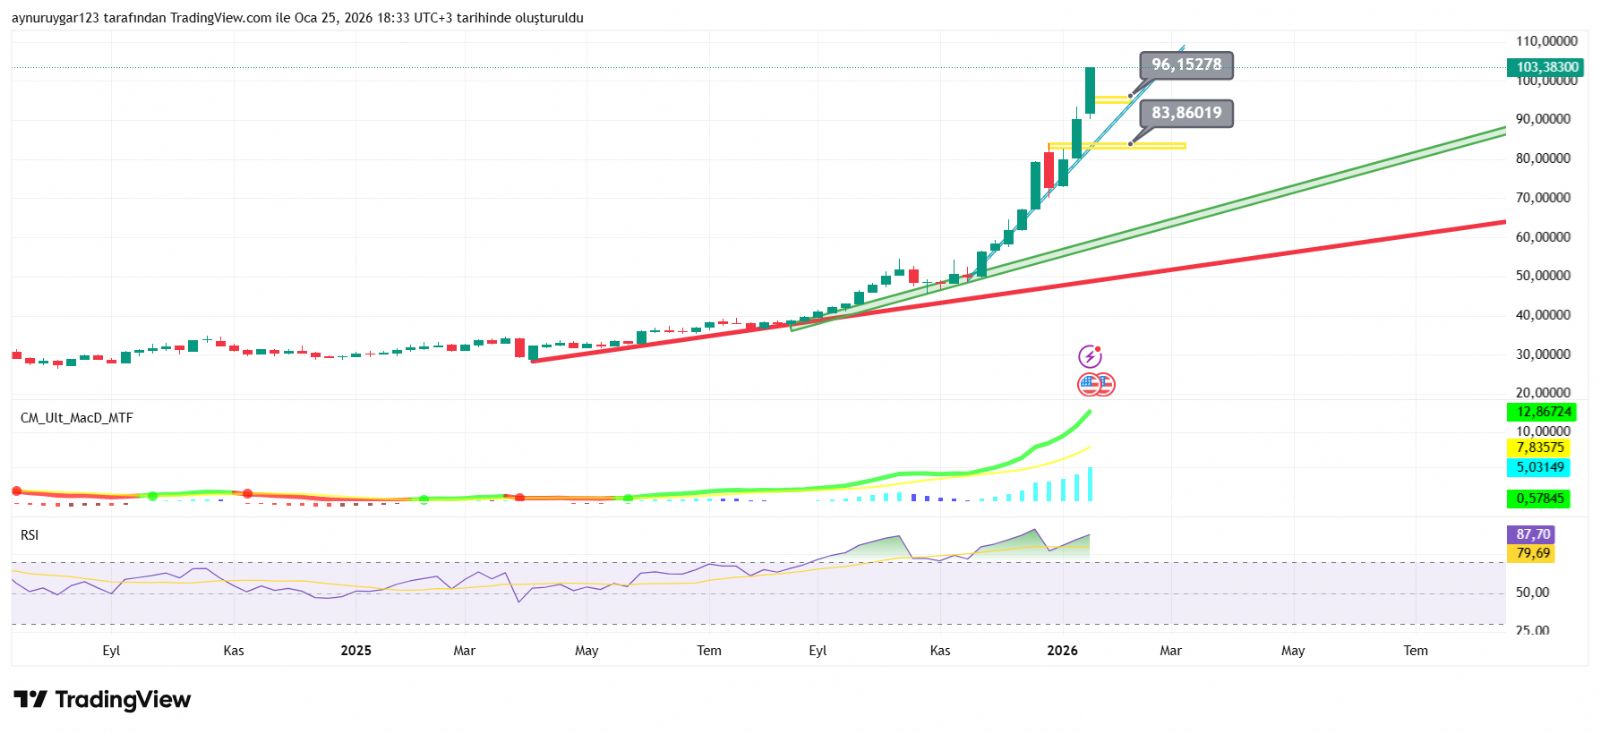The width and height of the screenshot is (1600, 733).
Task: Click the purple lightning news event icon
Action: [1089, 357]
